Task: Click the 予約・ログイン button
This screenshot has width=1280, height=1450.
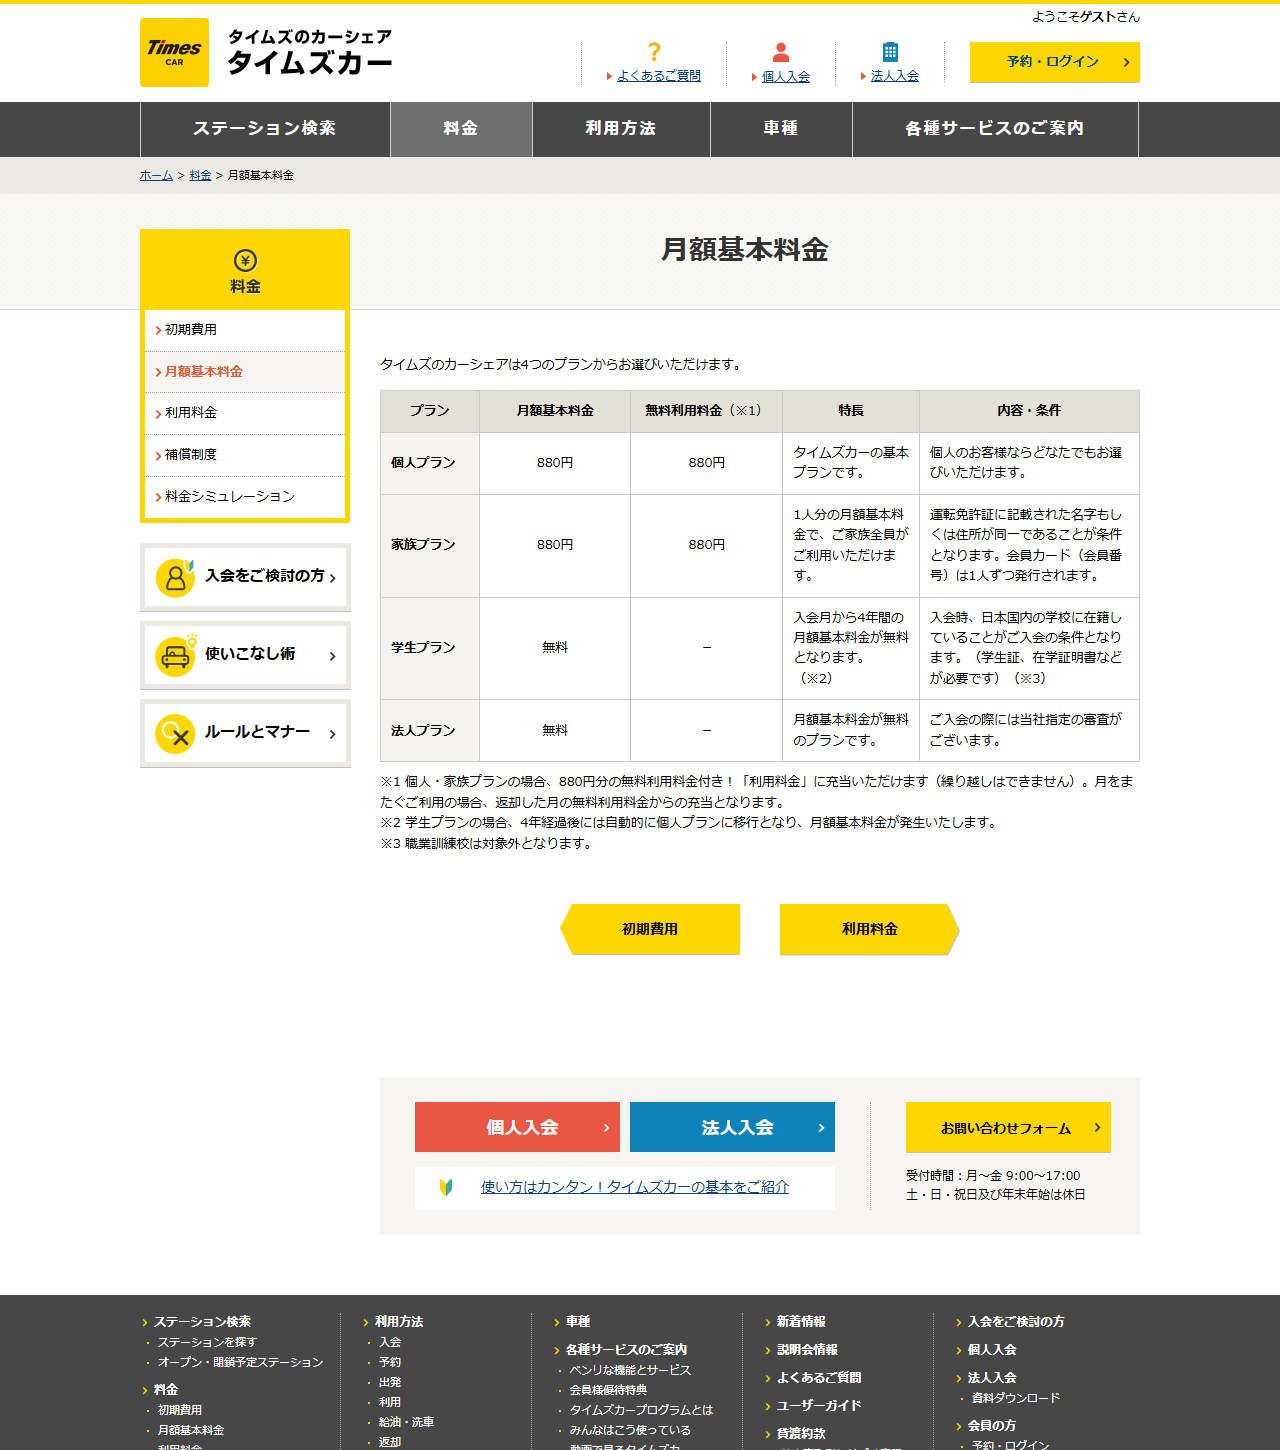Action: 1055,62
